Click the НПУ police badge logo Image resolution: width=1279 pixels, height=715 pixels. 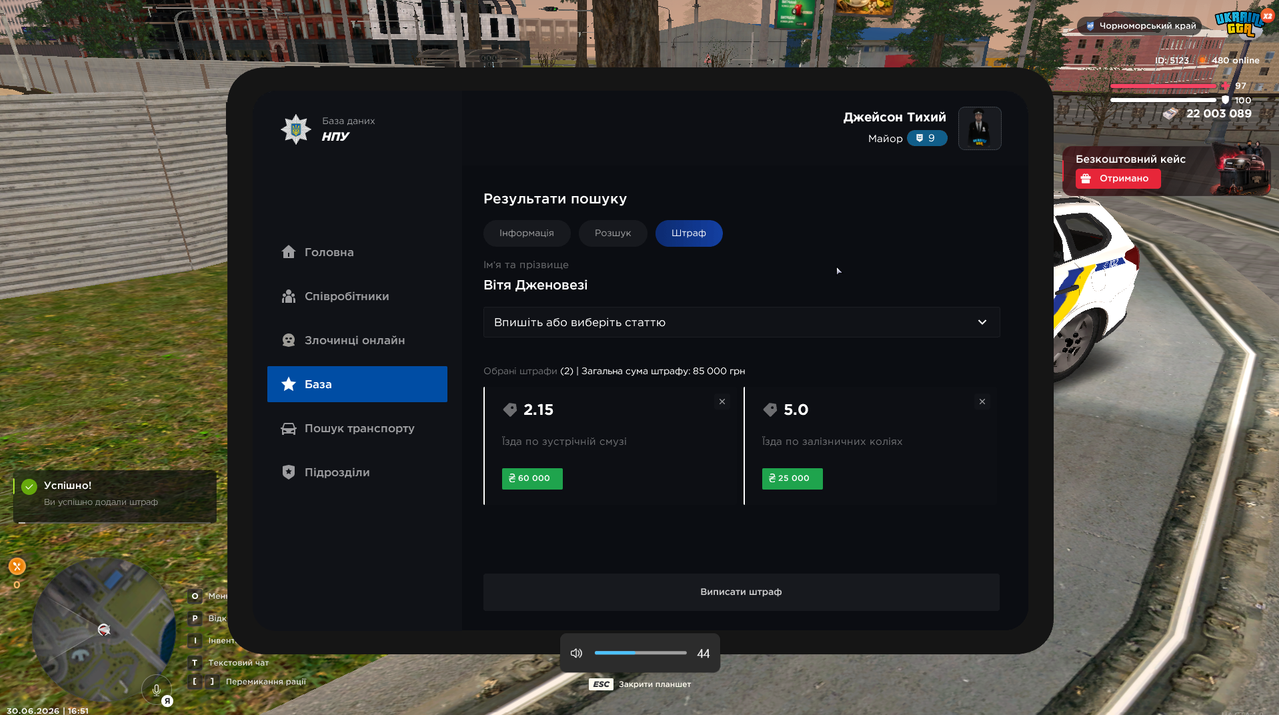tap(296, 129)
